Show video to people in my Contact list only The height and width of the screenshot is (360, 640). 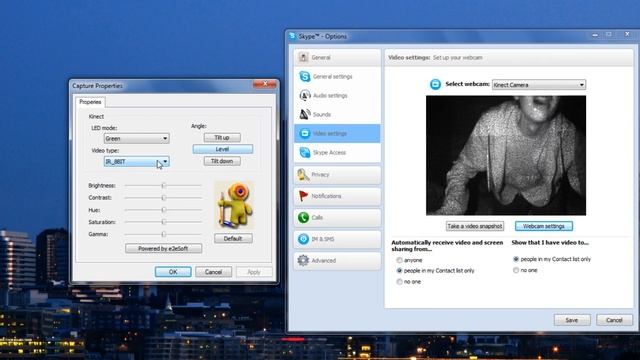(516, 259)
